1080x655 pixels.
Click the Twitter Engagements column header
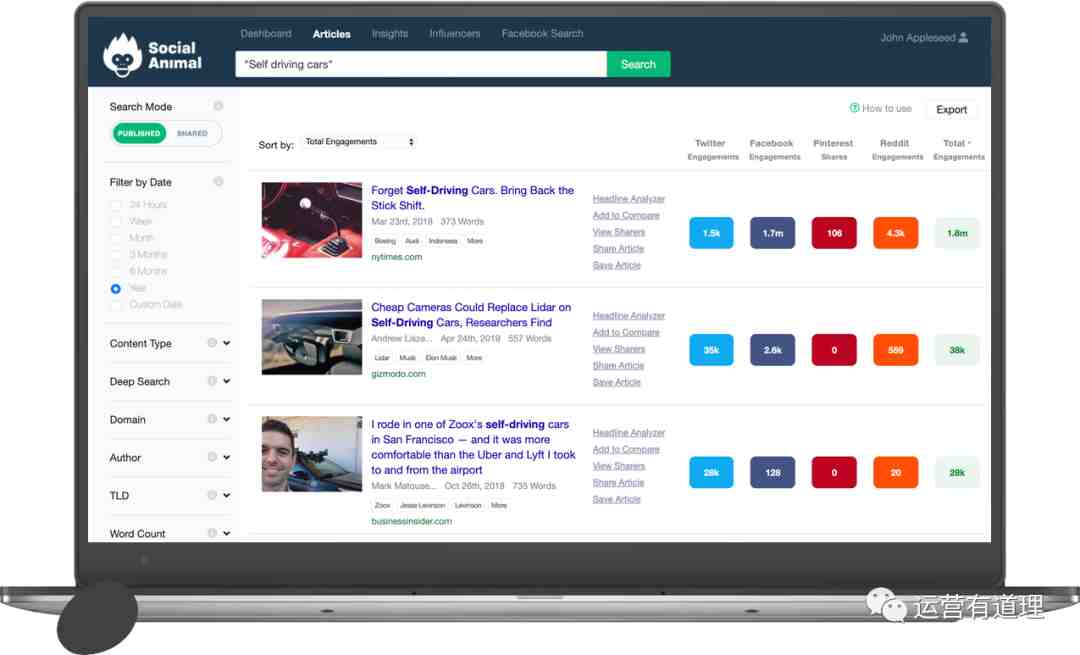pyautogui.click(x=712, y=149)
